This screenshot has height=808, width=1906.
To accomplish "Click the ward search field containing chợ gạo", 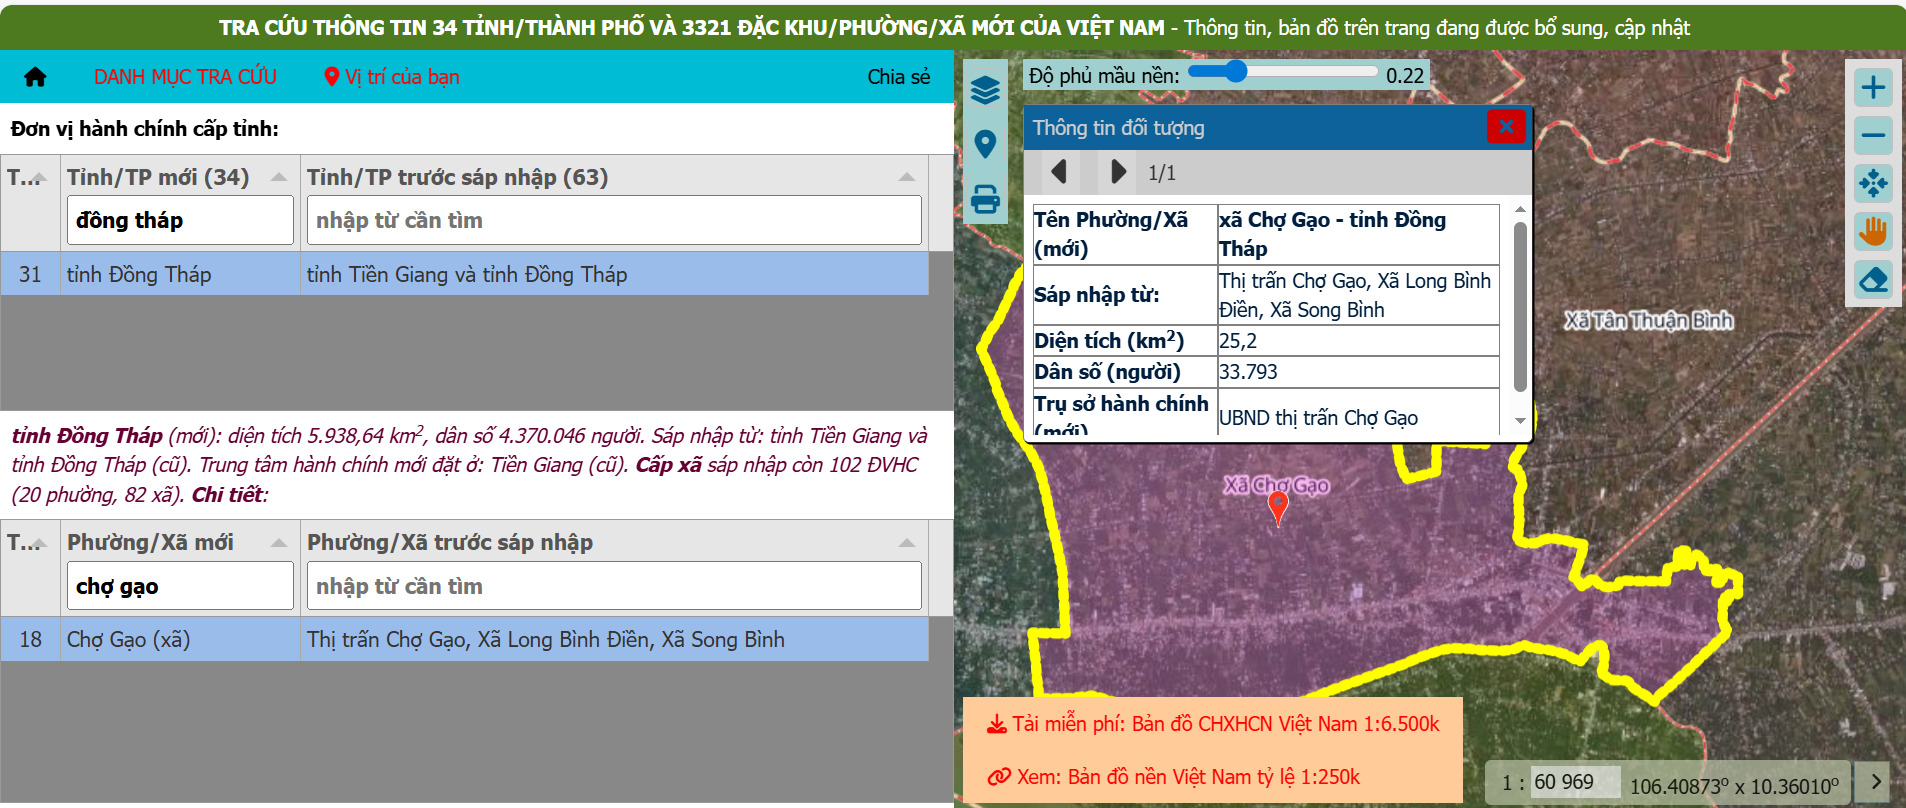I will pos(180,586).
